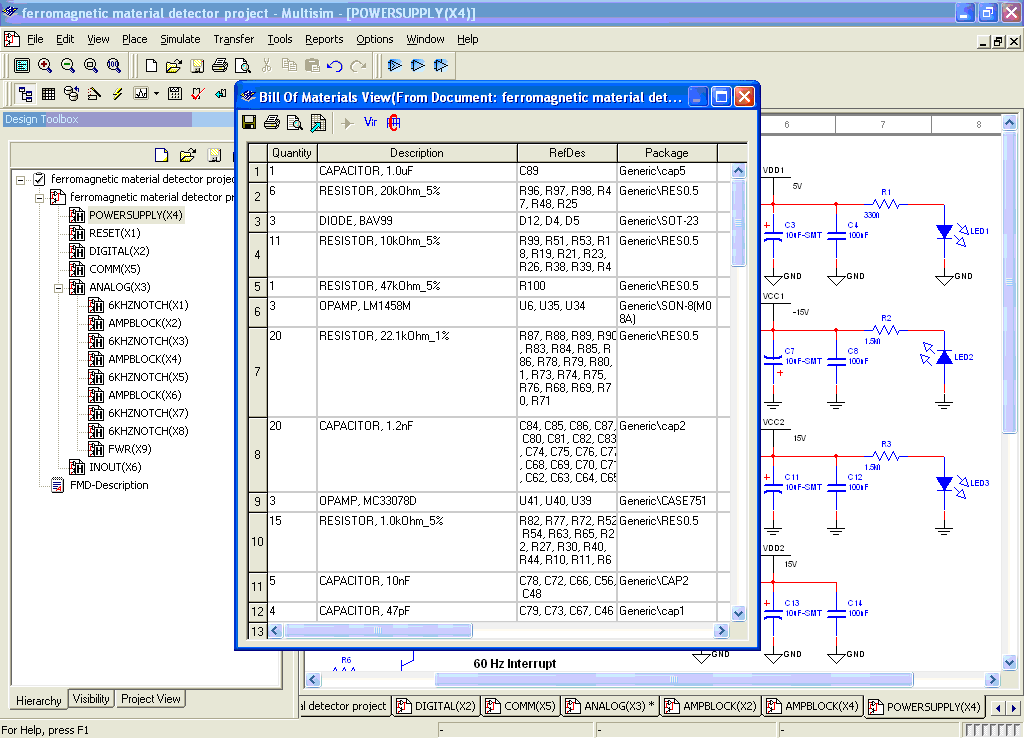
Task: Toggle the Export to spreadsheet icon
Action: [318, 123]
